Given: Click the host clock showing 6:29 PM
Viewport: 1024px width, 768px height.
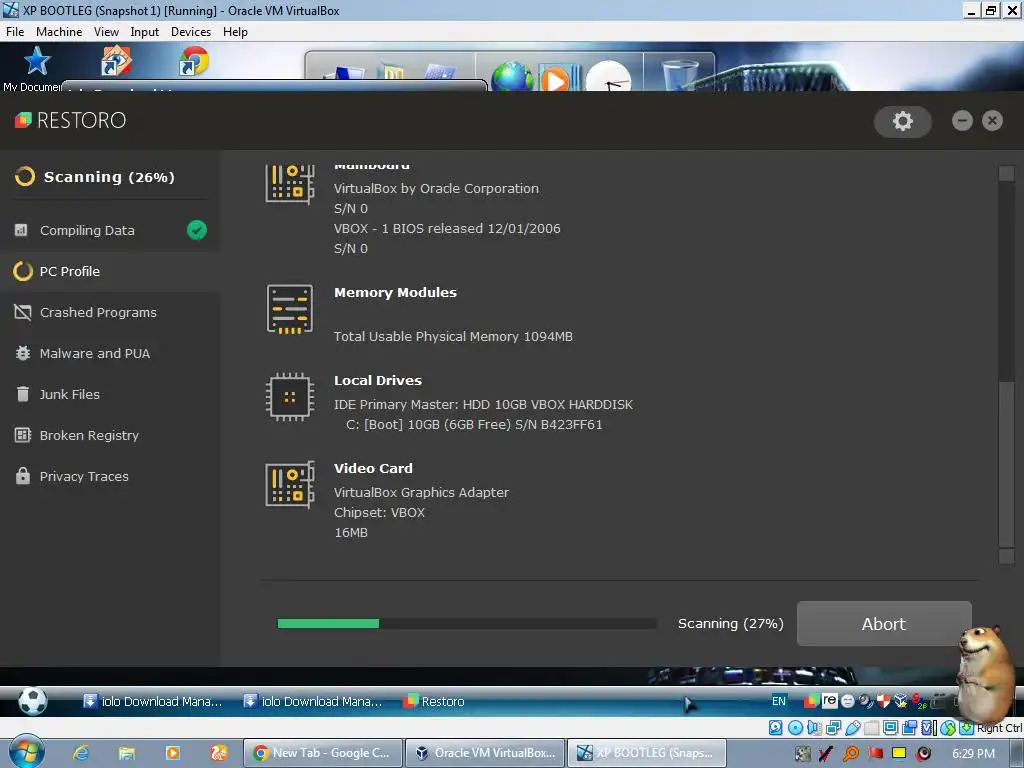Looking at the screenshot, I should pos(973,753).
